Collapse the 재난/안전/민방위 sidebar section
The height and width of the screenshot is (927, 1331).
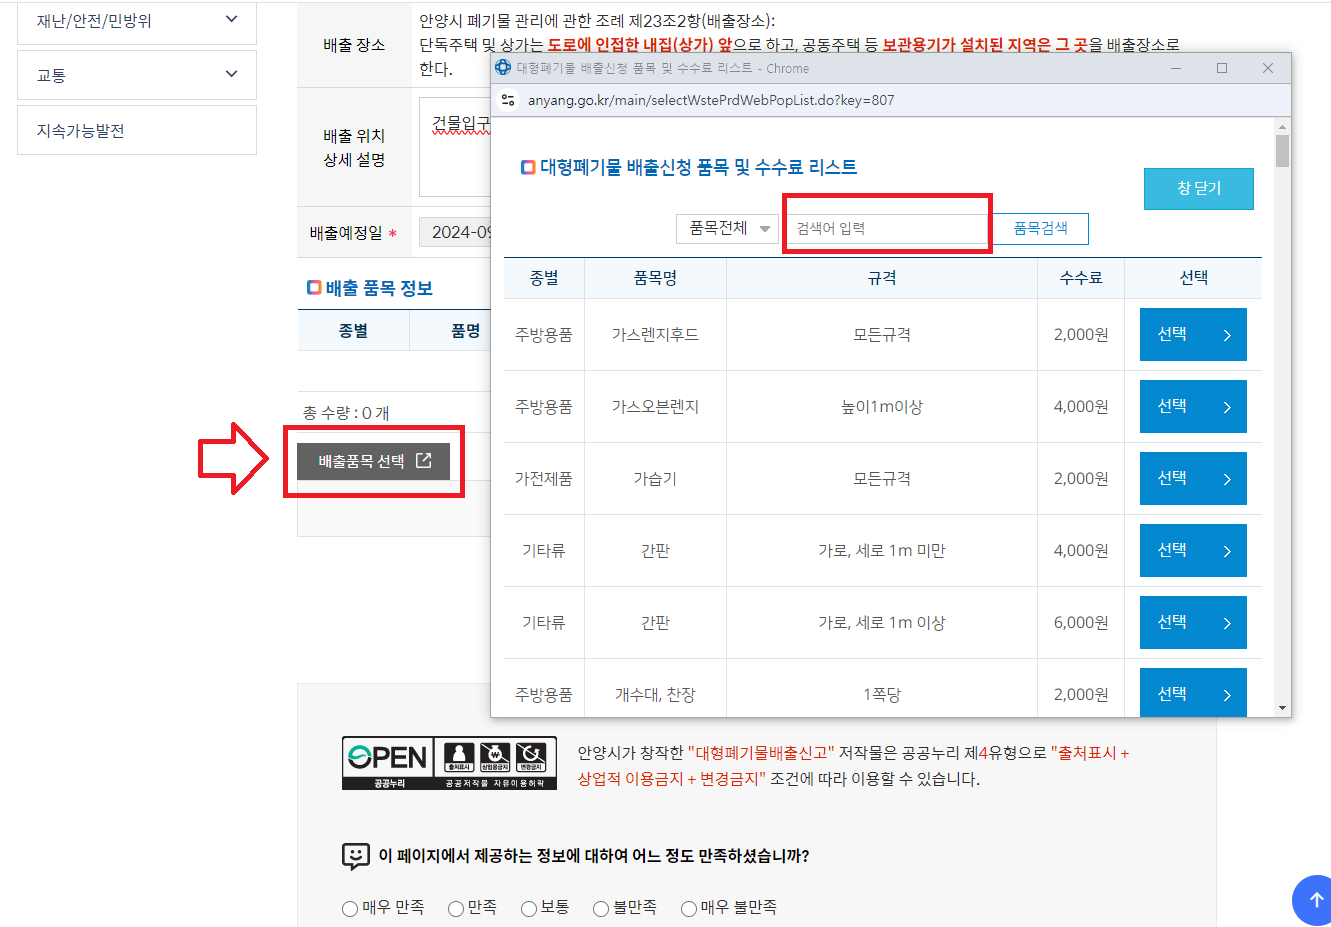coord(135,18)
